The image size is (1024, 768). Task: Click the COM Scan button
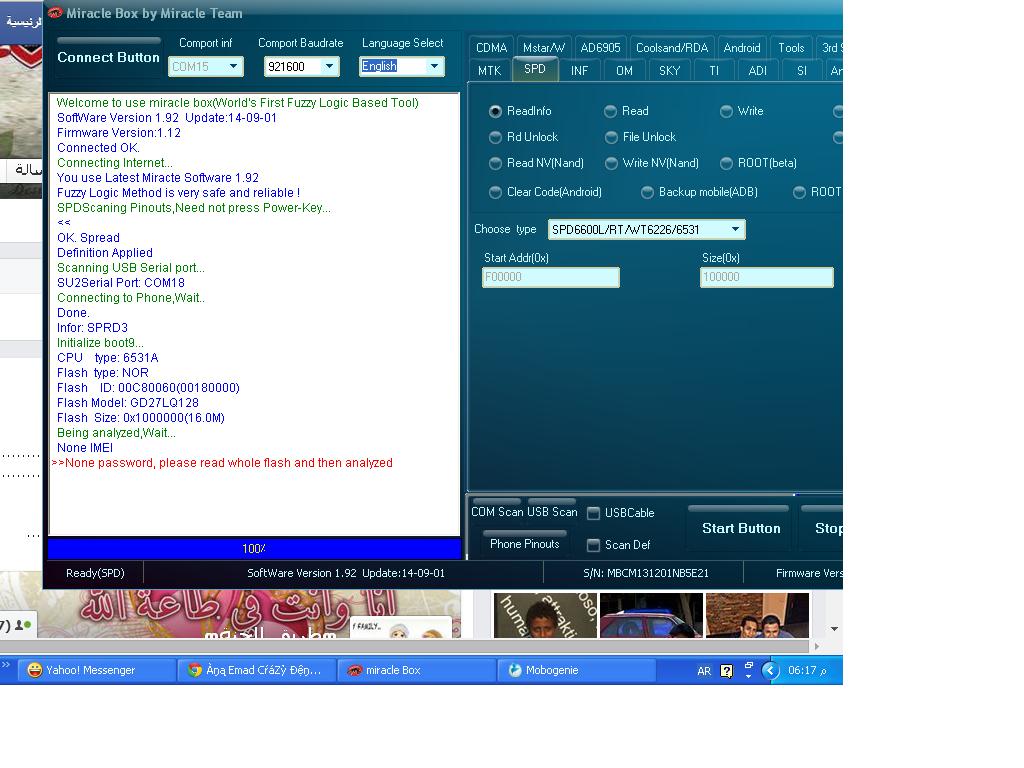click(x=495, y=511)
